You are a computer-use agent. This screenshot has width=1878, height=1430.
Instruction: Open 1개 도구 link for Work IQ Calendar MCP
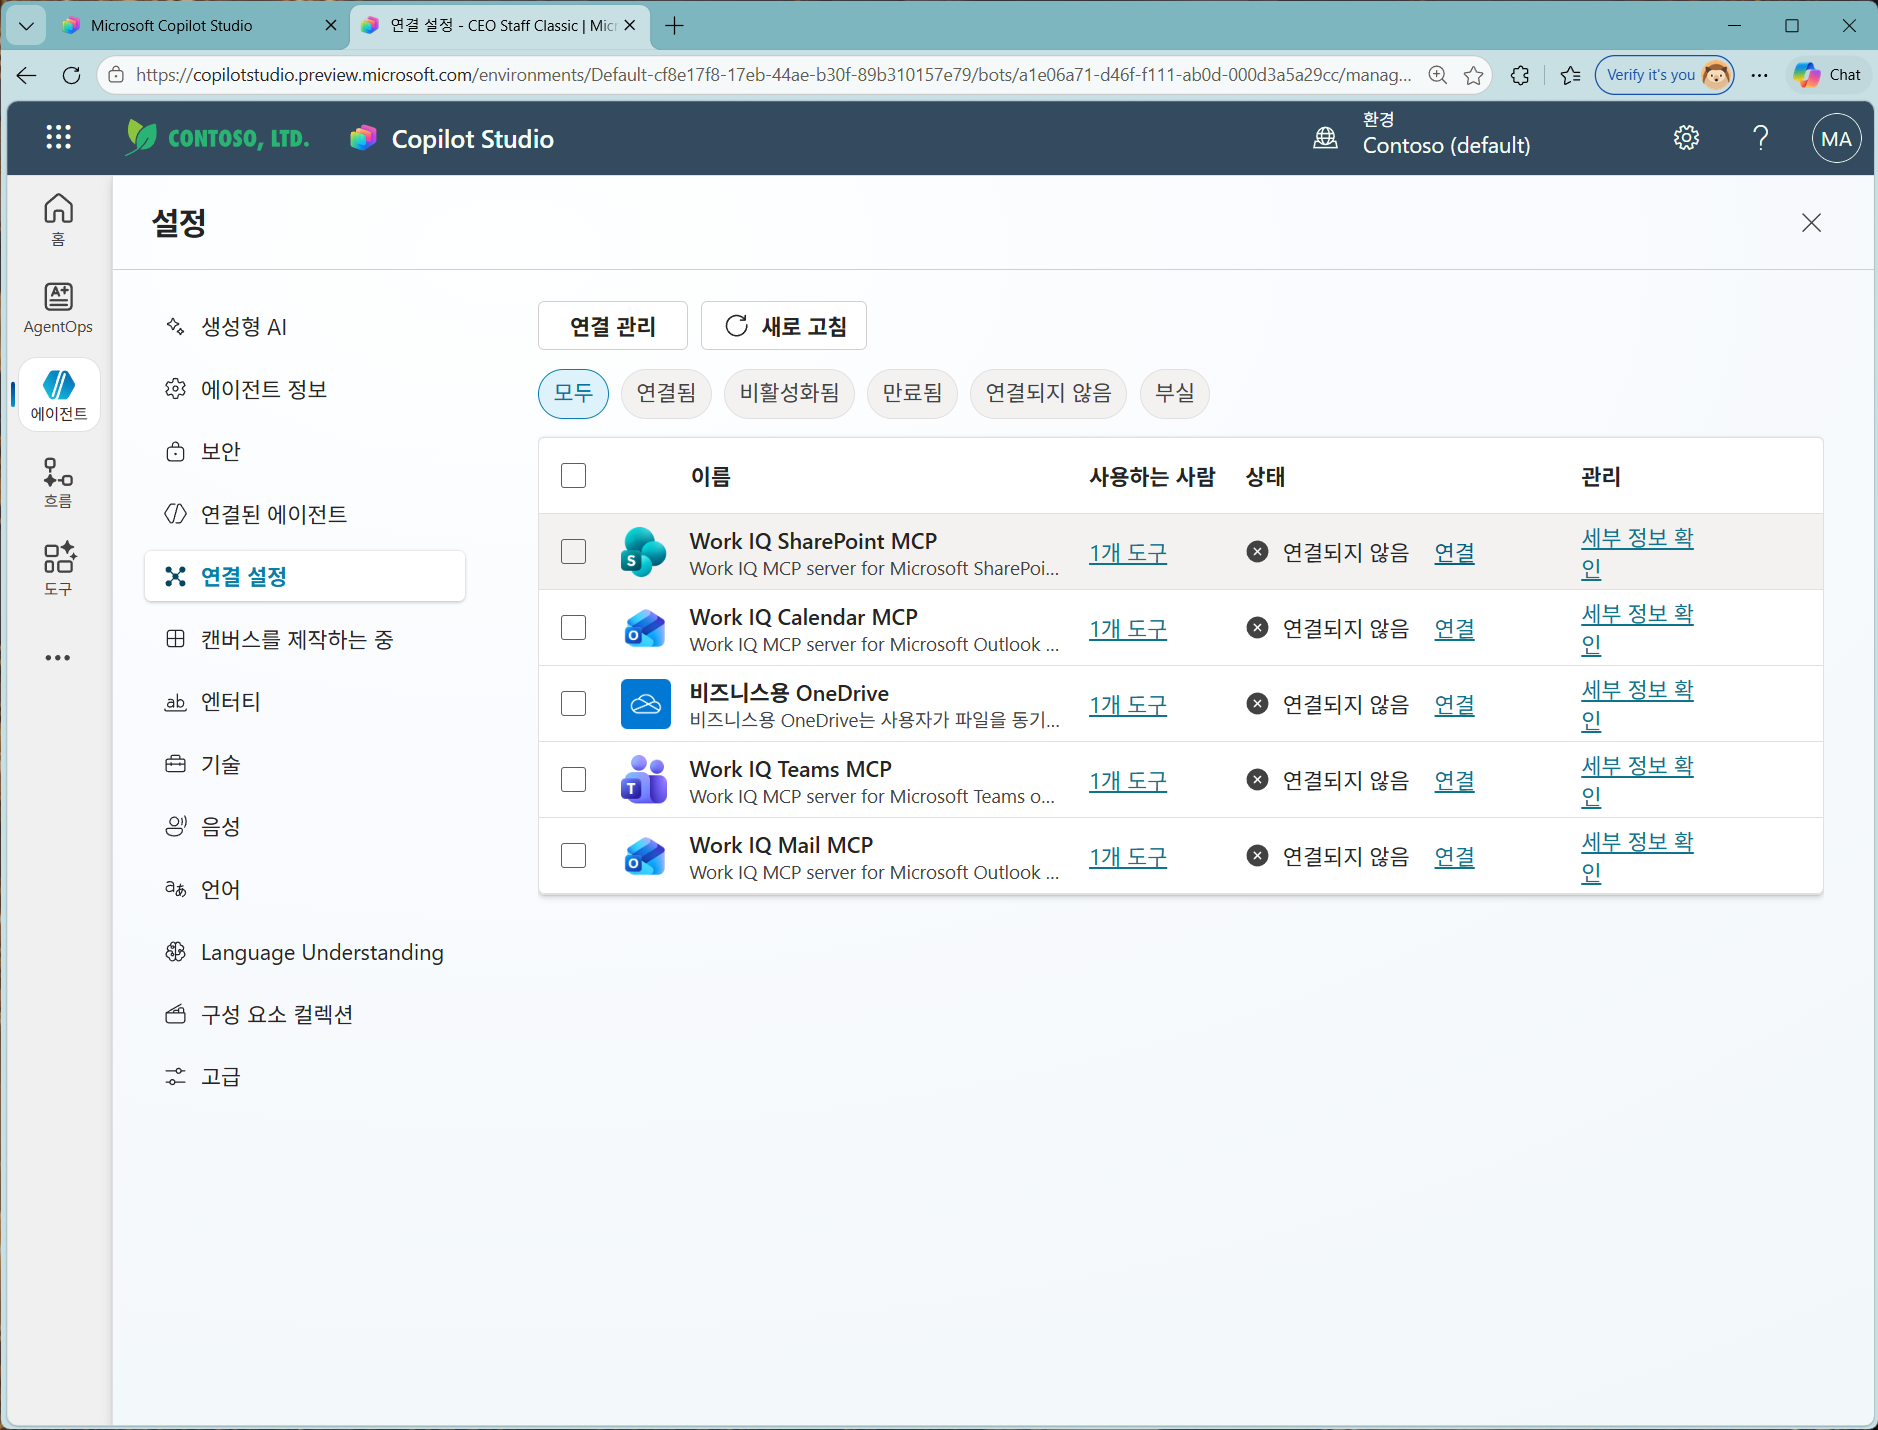1128,629
